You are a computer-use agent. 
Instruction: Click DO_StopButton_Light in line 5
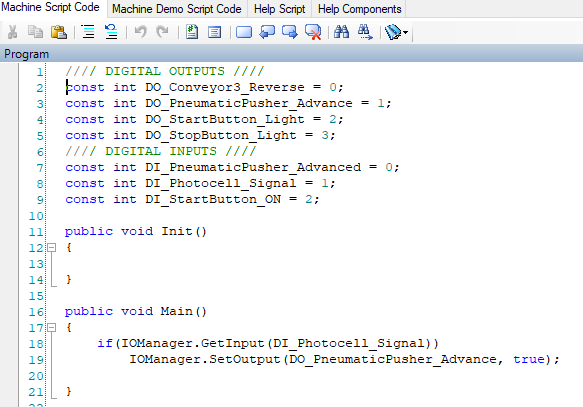coord(220,135)
